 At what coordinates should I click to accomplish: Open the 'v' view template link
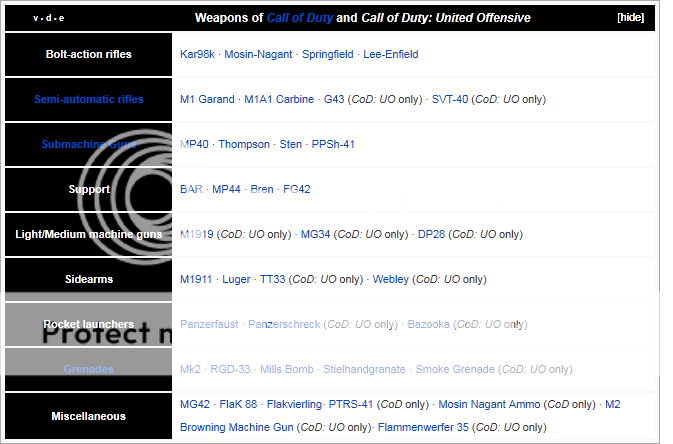[x=35, y=18]
